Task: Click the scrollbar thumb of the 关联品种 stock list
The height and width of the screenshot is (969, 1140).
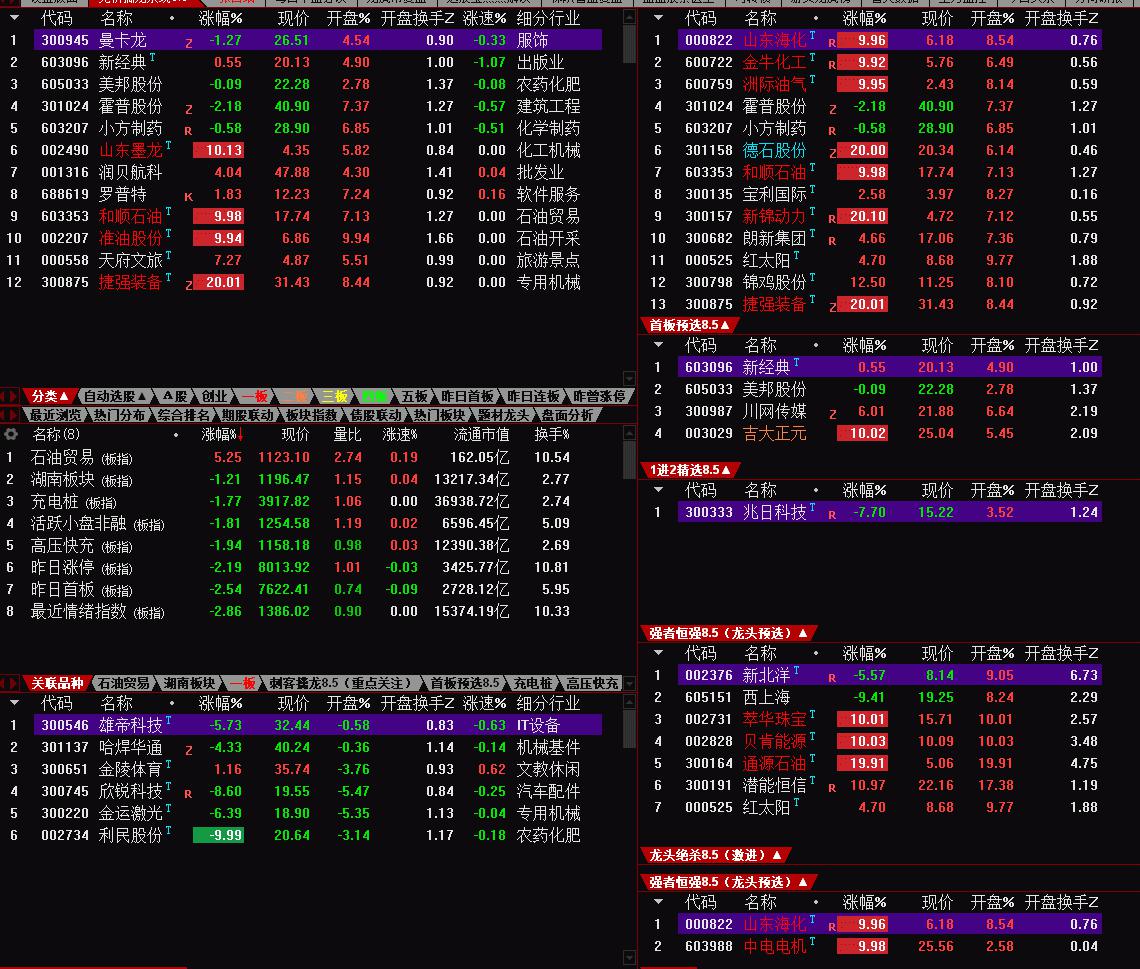Action: tap(630, 730)
